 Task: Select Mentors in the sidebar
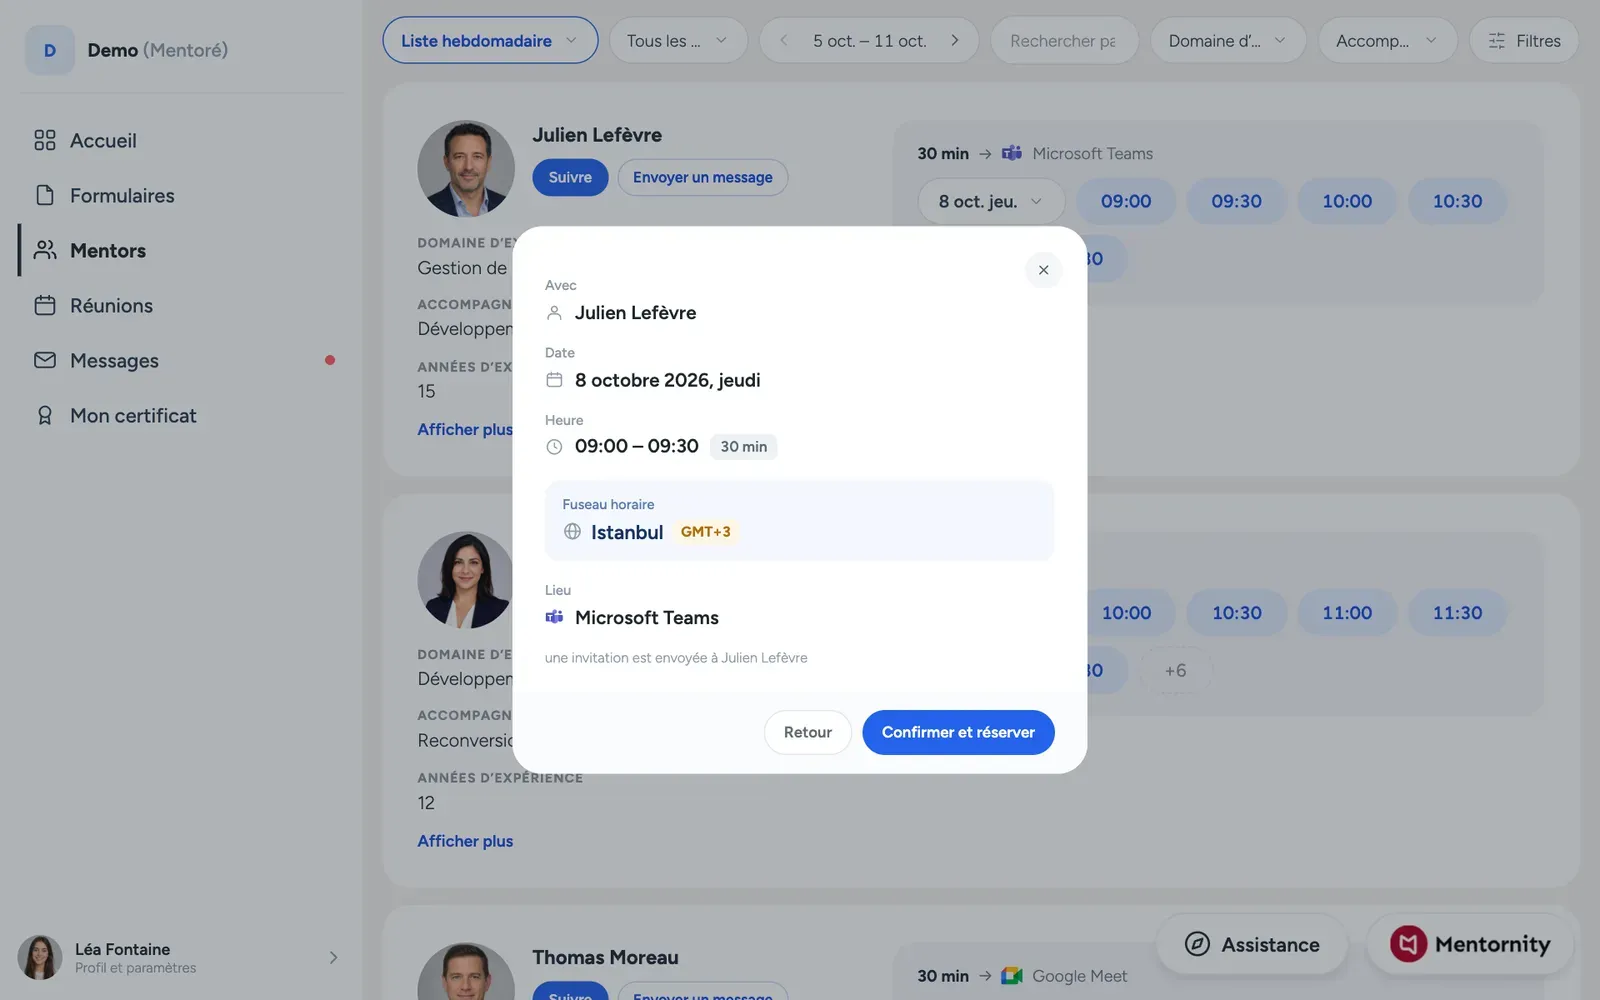[90, 251]
